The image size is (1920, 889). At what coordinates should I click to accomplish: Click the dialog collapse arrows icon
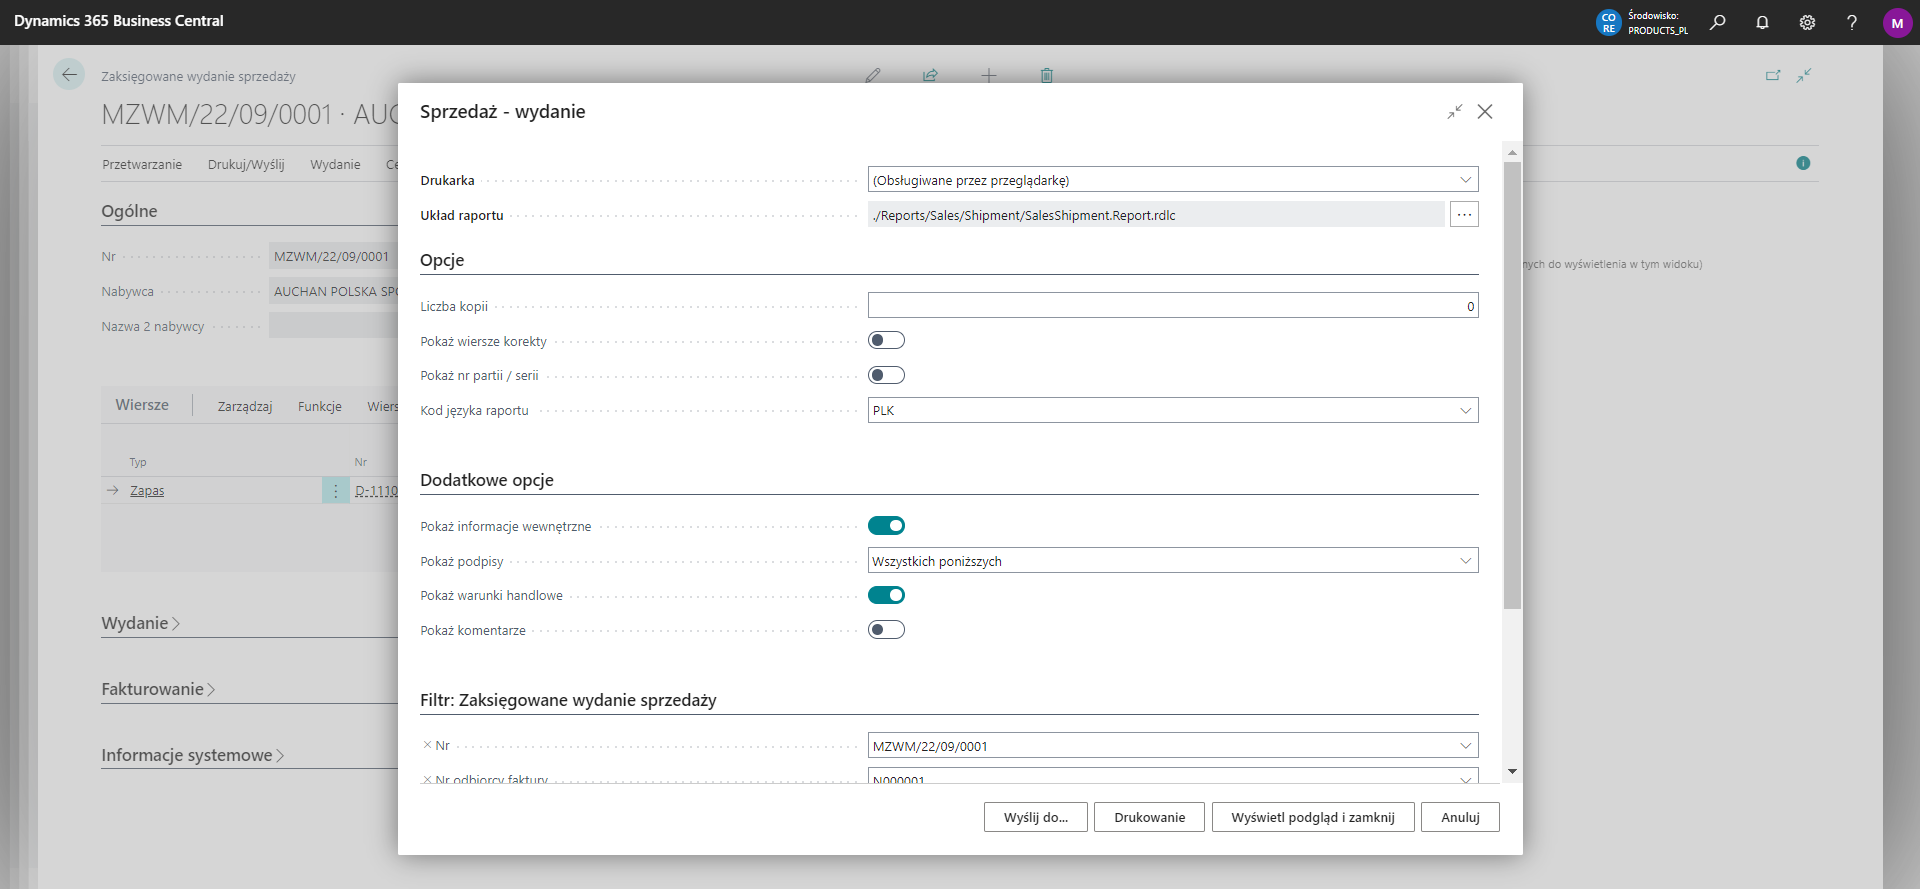(x=1455, y=112)
